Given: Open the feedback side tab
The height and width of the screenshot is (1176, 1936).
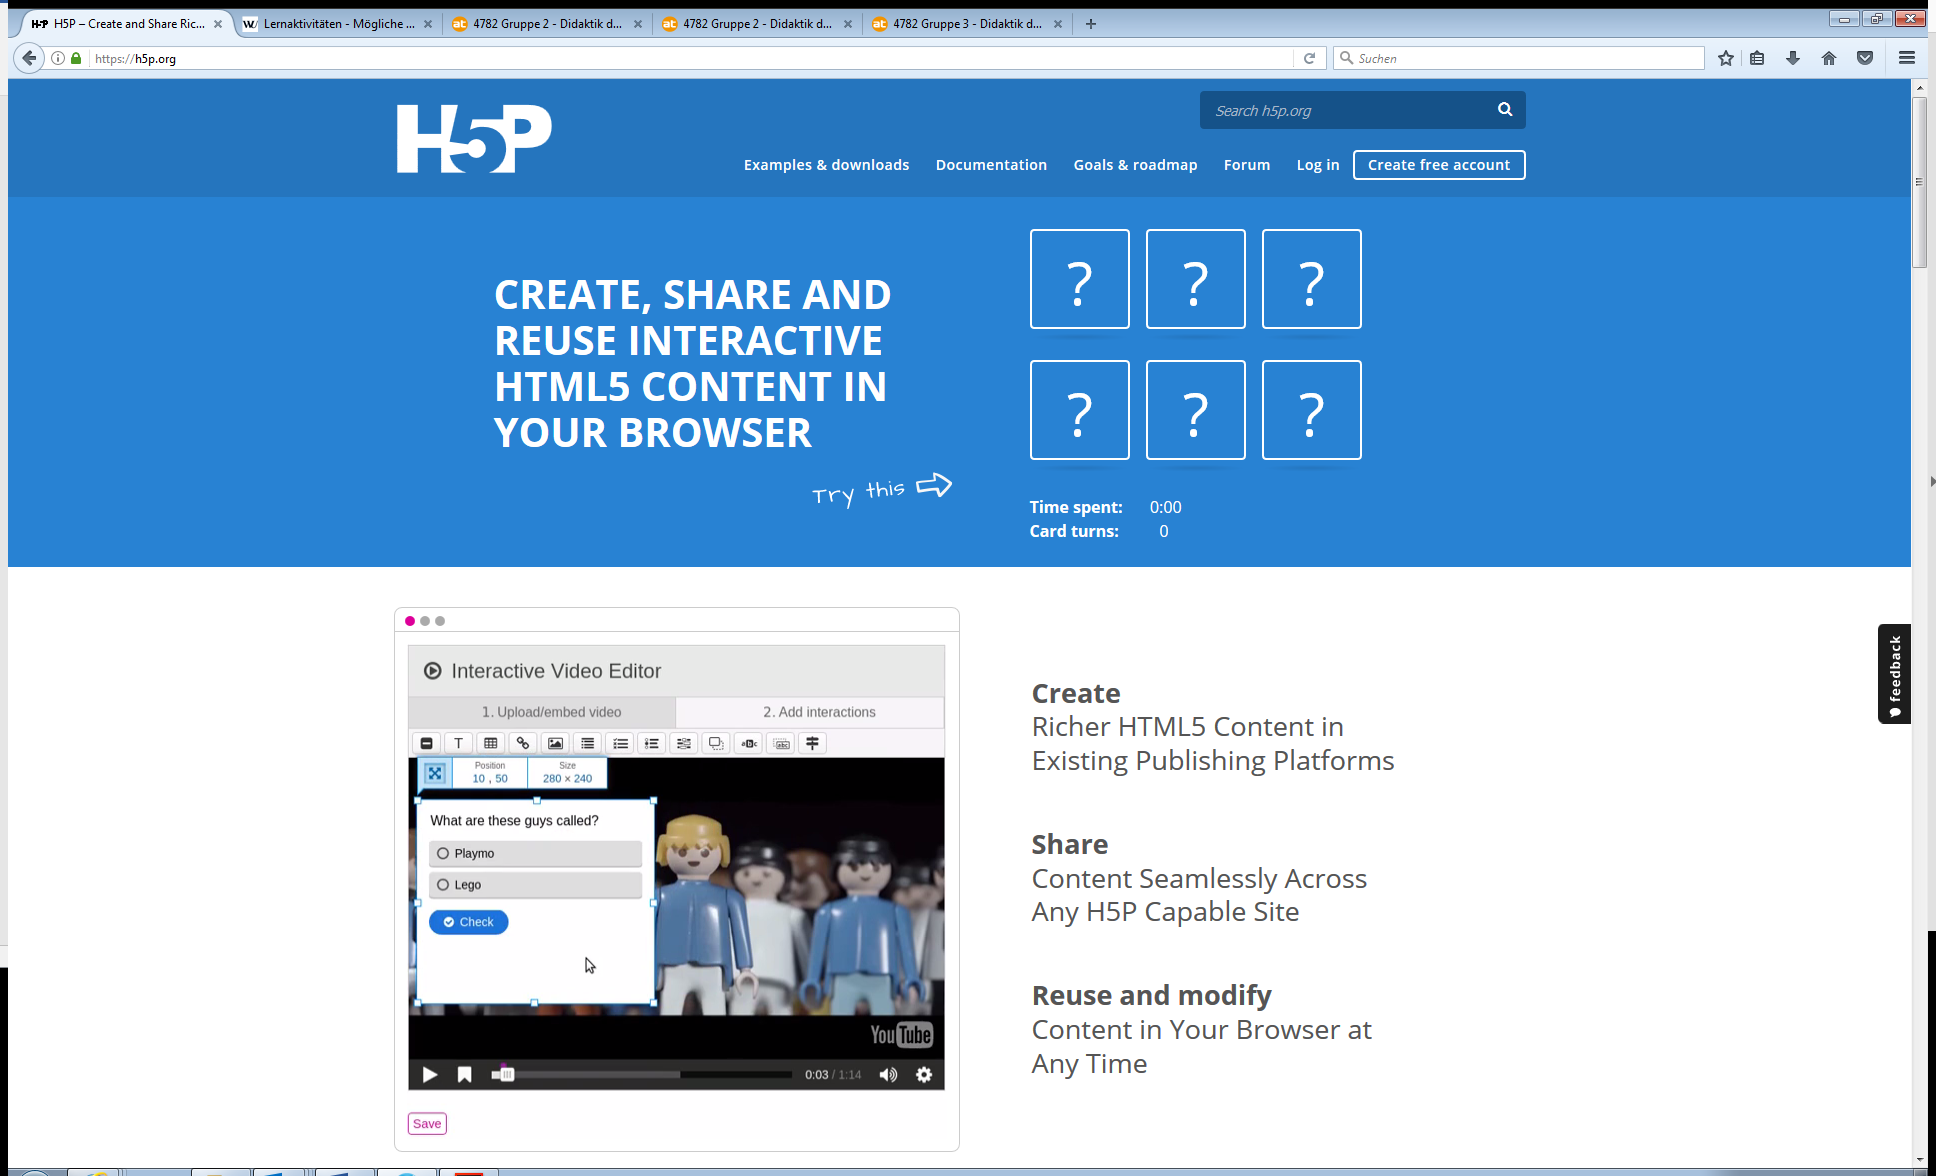Looking at the screenshot, I should (1894, 674).
